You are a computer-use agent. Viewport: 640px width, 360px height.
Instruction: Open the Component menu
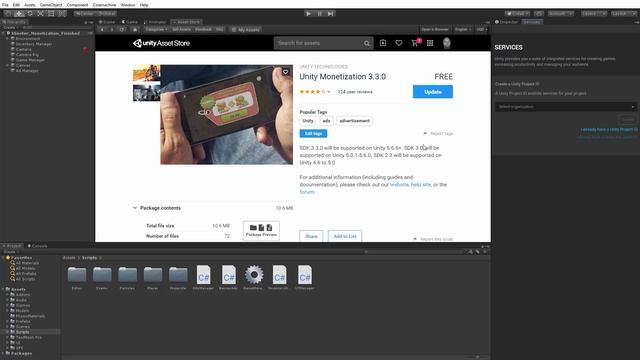pyautogui.click(x=77, y=5)
